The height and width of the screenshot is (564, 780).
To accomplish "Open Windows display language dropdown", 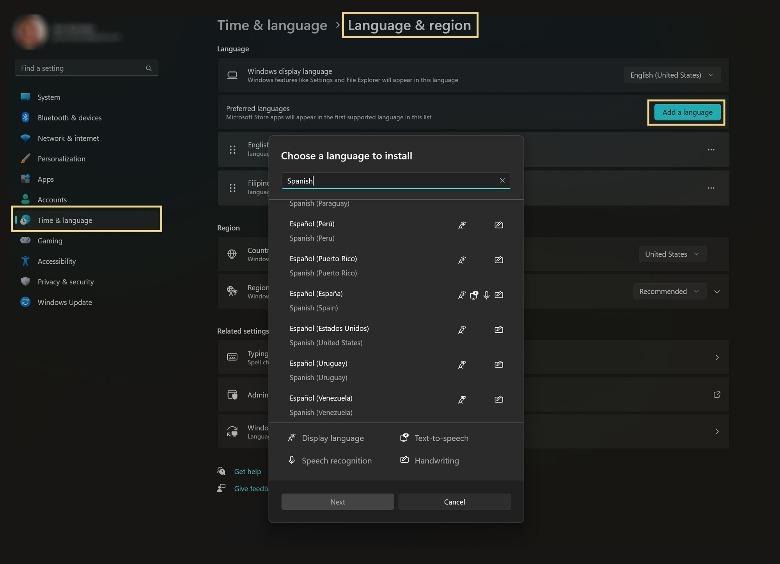I will (672, 75).
